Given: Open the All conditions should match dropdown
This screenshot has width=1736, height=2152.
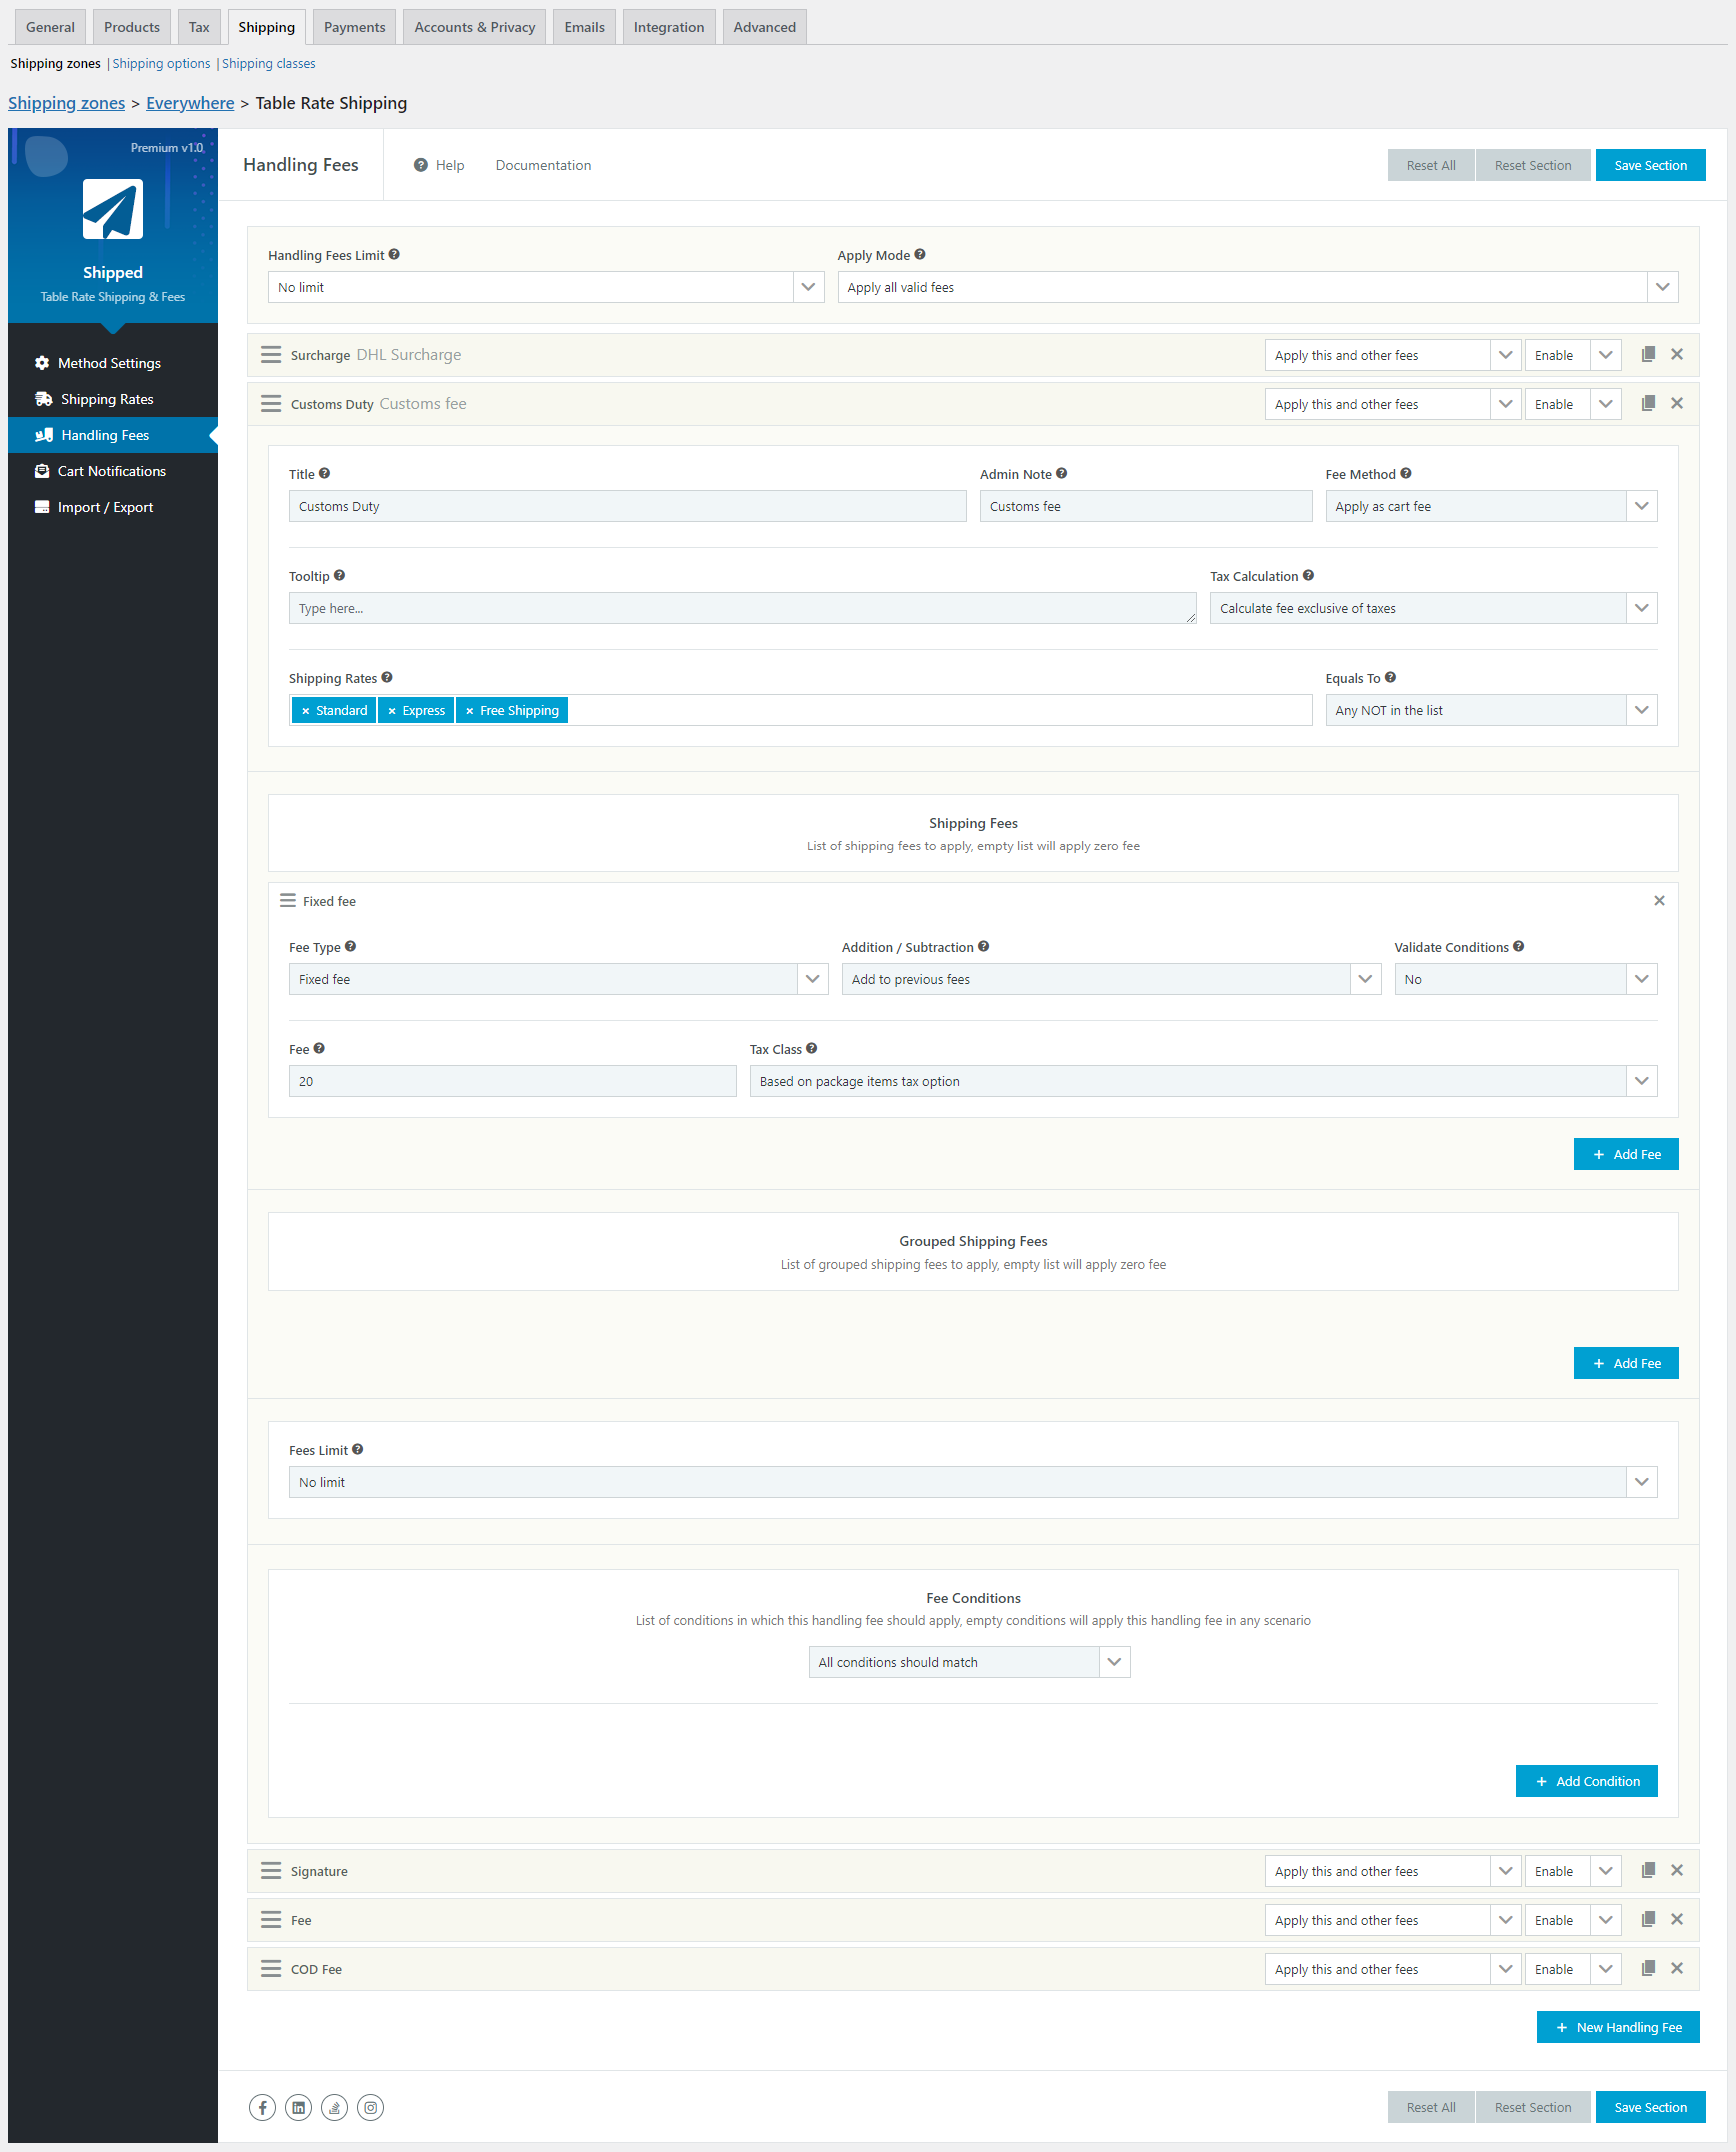Looking at the screenshot, I should pos(969,1662).
